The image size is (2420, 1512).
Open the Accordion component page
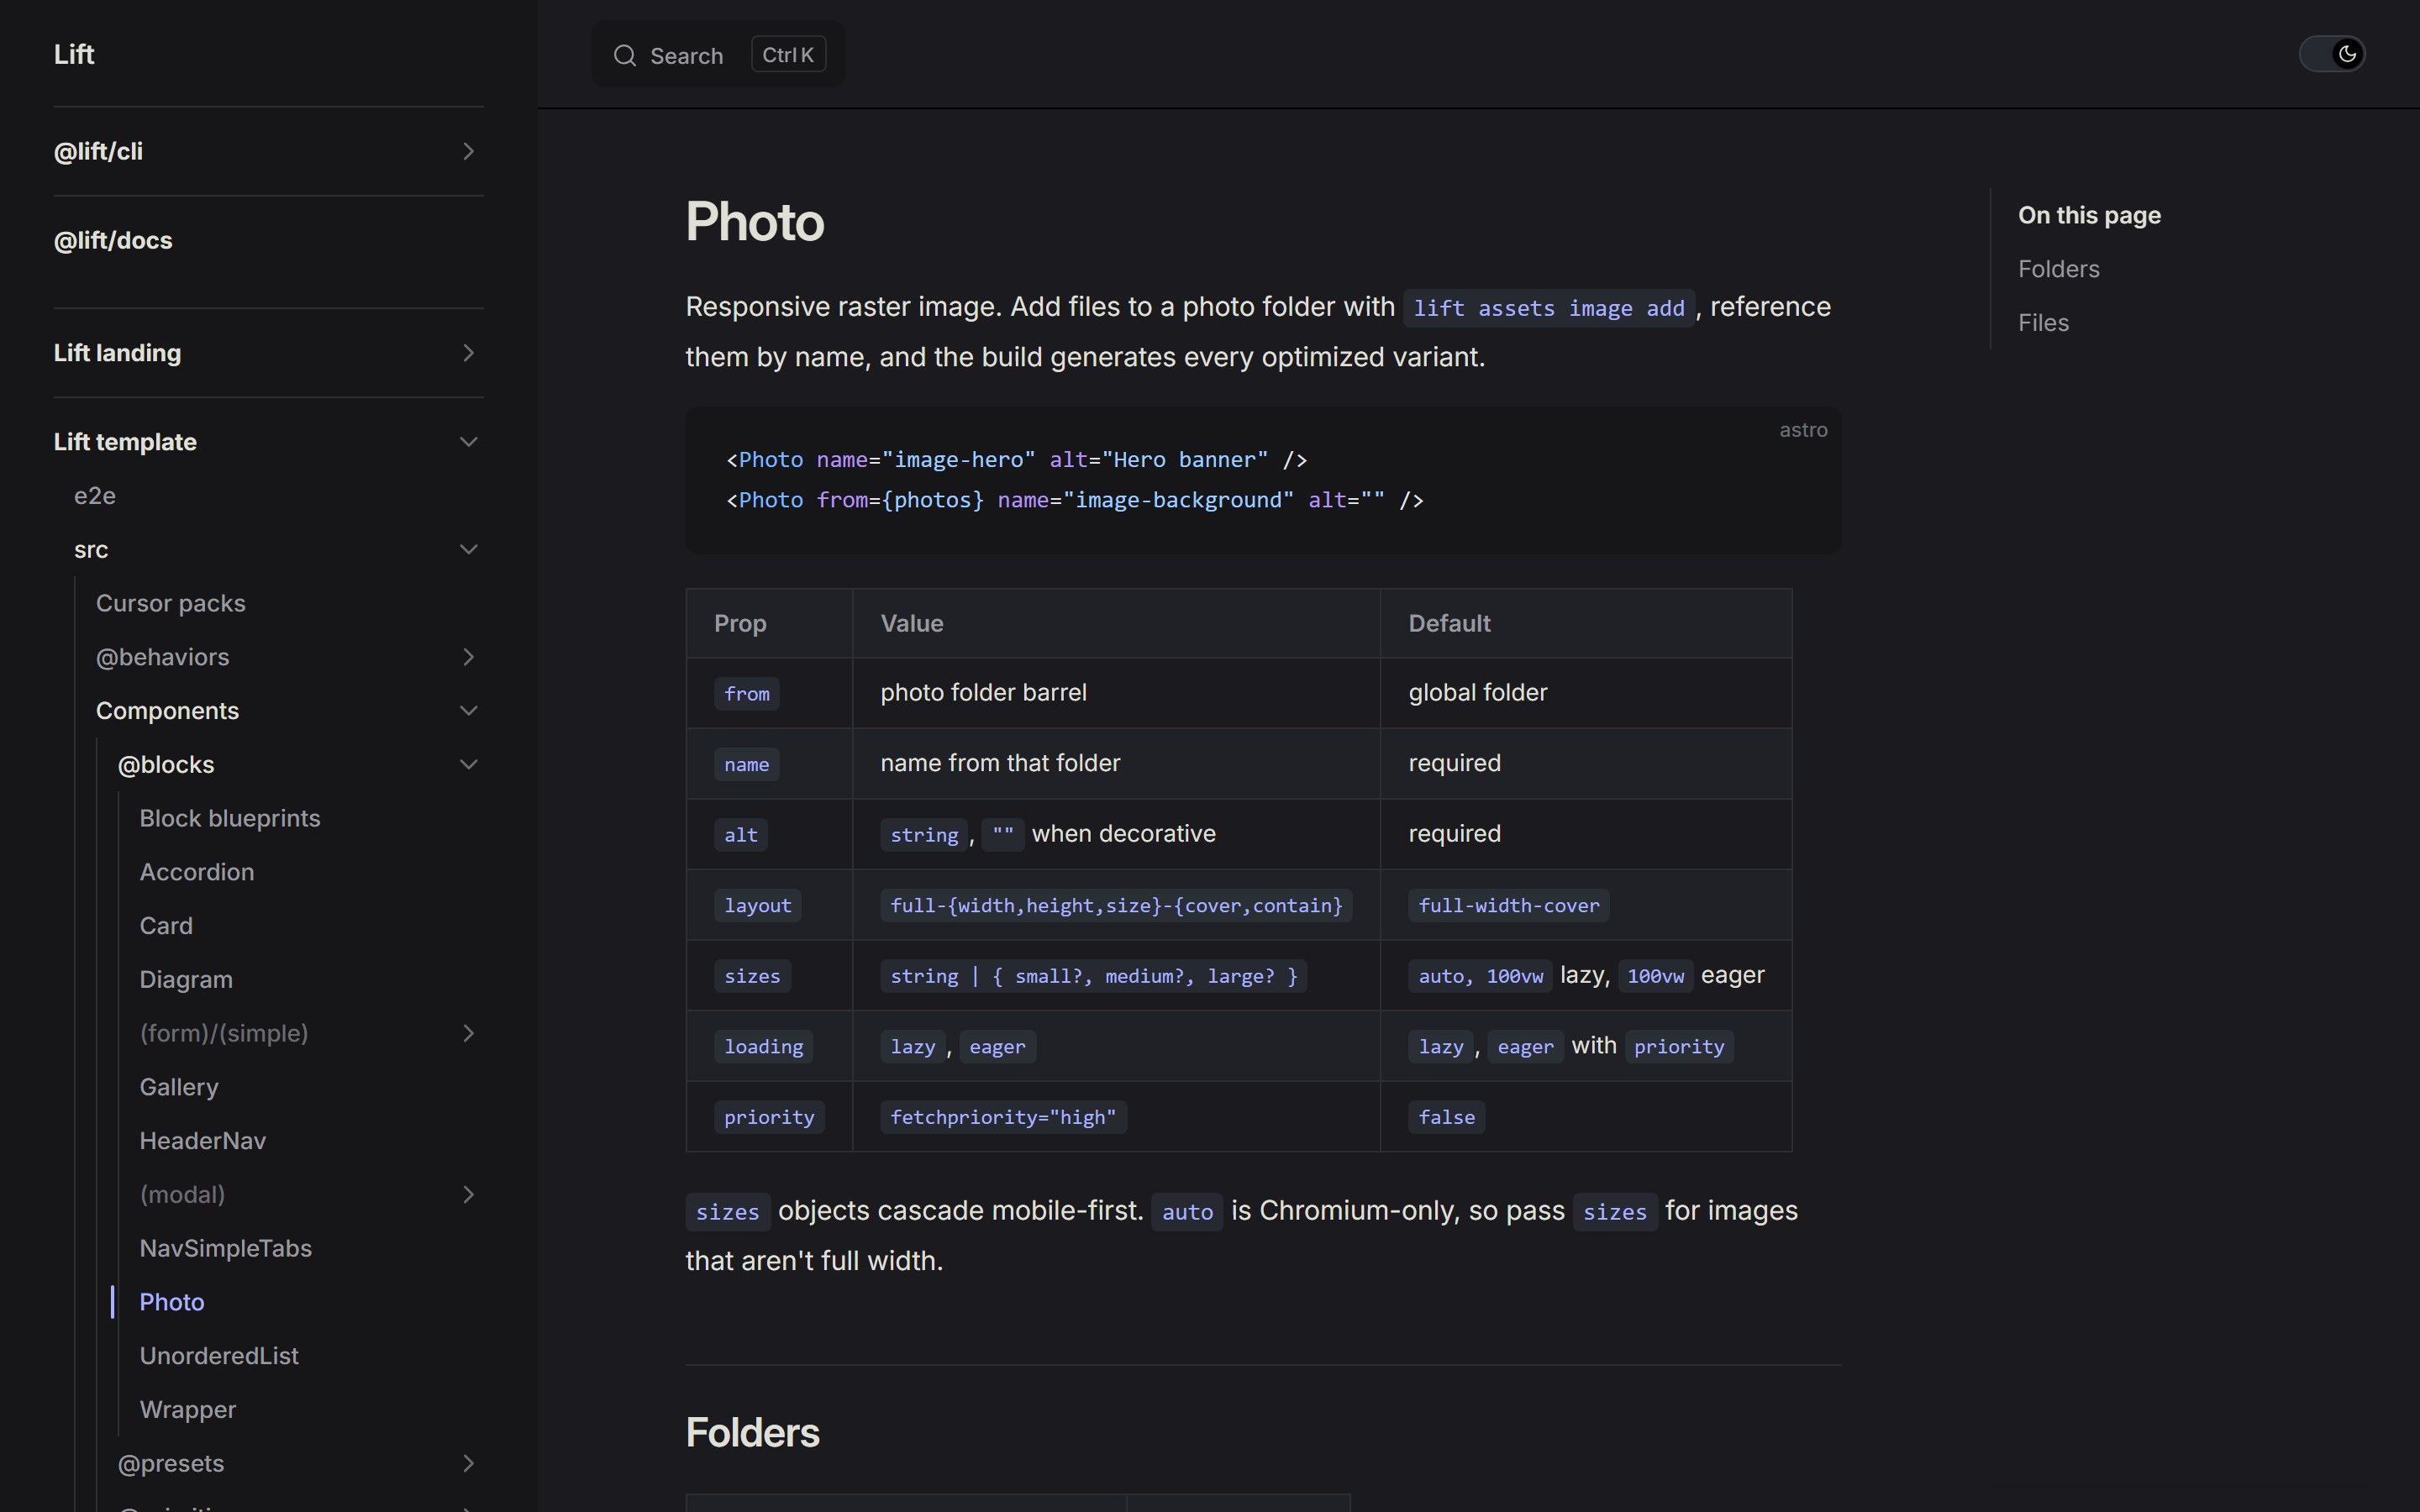197,873
